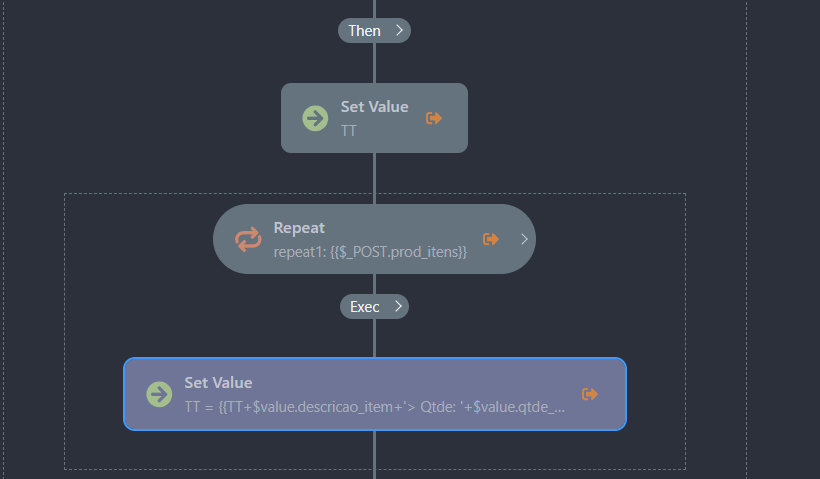Expand the chevron next to Then
Image resolution: width=820 pixels, height=479 pixels.
[399, 31]
